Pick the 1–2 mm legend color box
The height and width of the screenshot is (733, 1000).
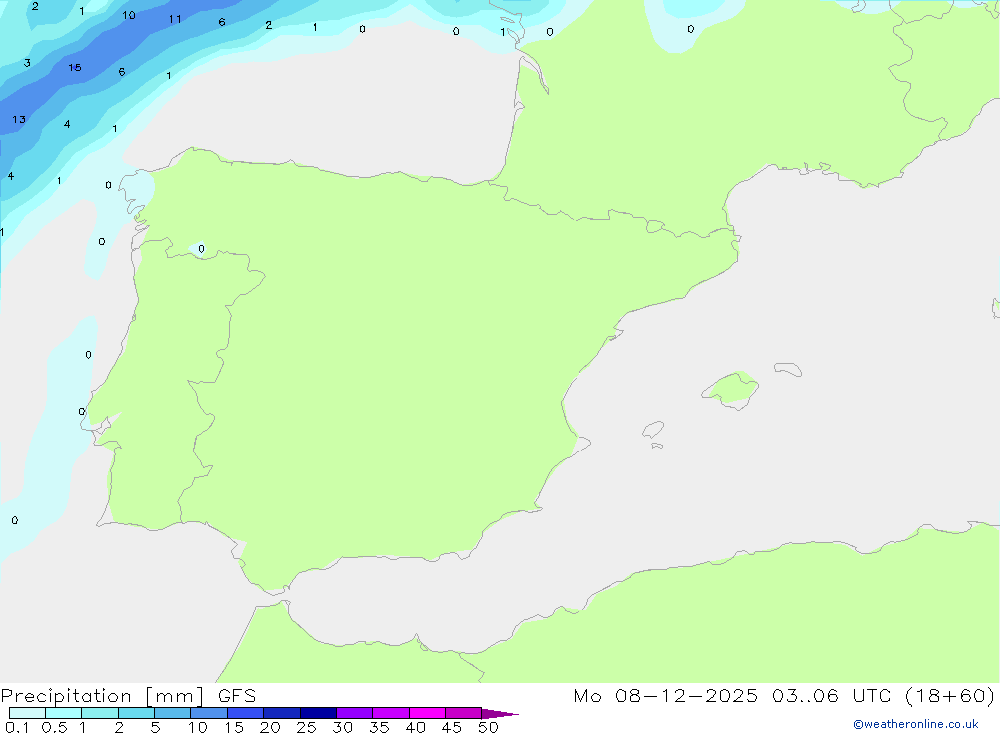point(100,713)
